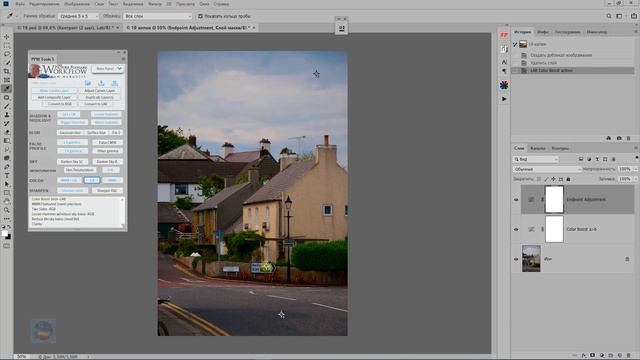This screenshot has height=360, width=640.
Task: Click the Skin Desaturation button
Action: (x=80, y=170)
